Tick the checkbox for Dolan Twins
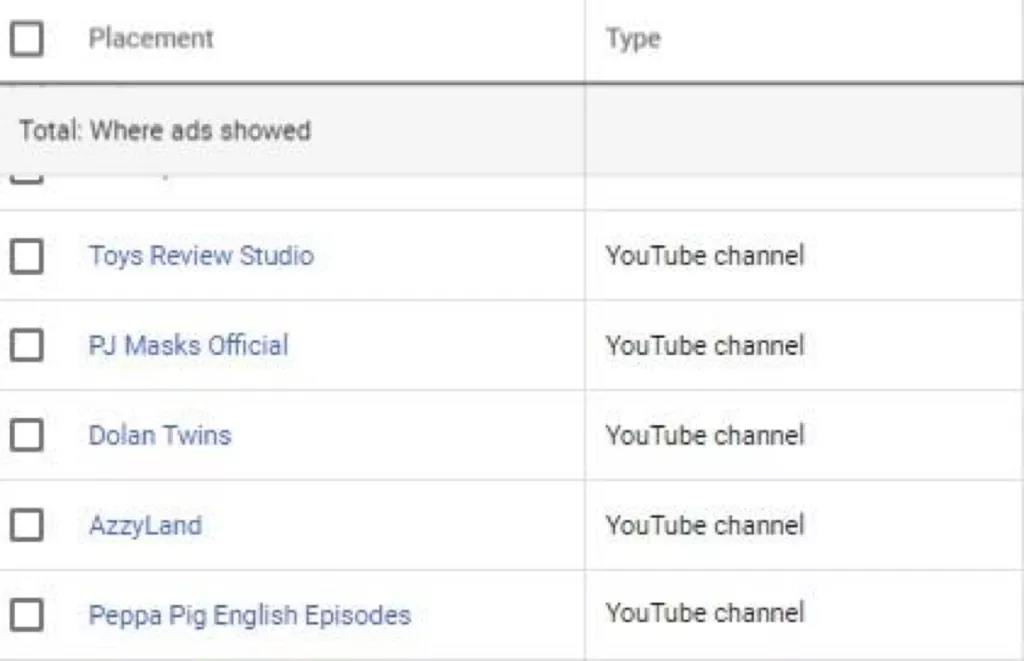 pyautogui.click(x=27, y=435)
